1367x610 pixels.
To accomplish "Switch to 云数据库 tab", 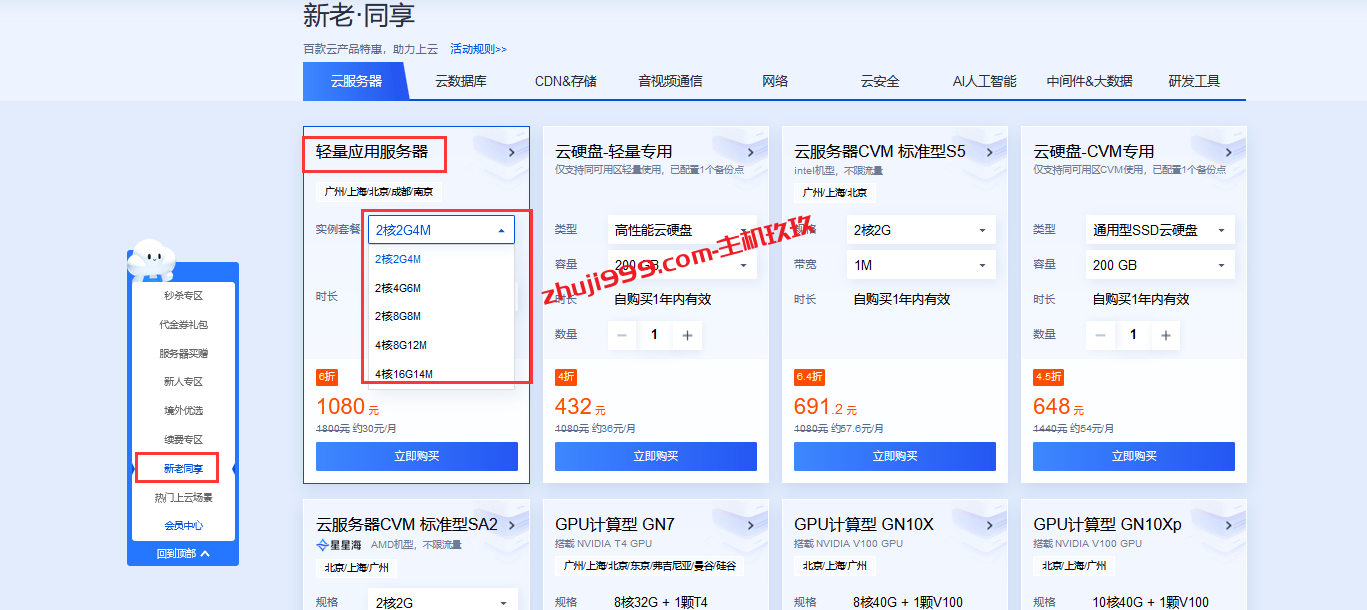I will (461, 81).
